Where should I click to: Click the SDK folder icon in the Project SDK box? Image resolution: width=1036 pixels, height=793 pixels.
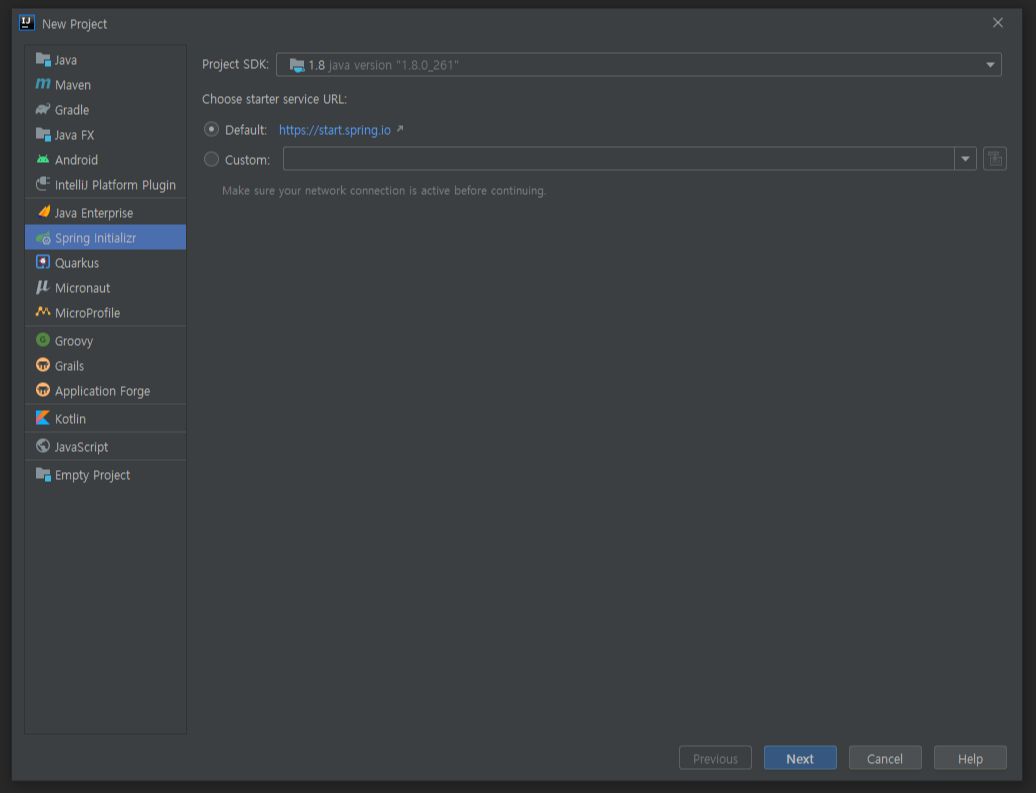click(x=297, y=65)
